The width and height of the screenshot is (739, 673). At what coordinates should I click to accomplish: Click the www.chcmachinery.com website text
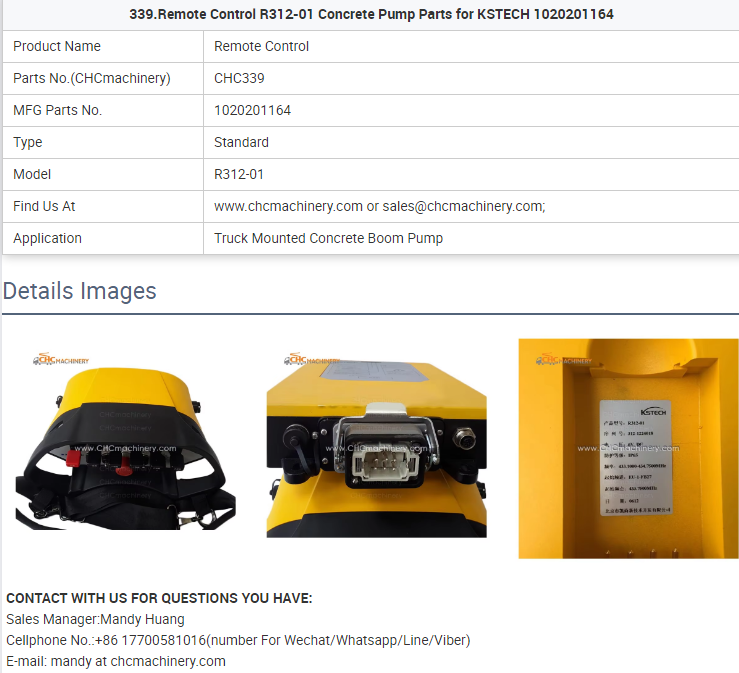pyautogui.click(x=288, y=206)
